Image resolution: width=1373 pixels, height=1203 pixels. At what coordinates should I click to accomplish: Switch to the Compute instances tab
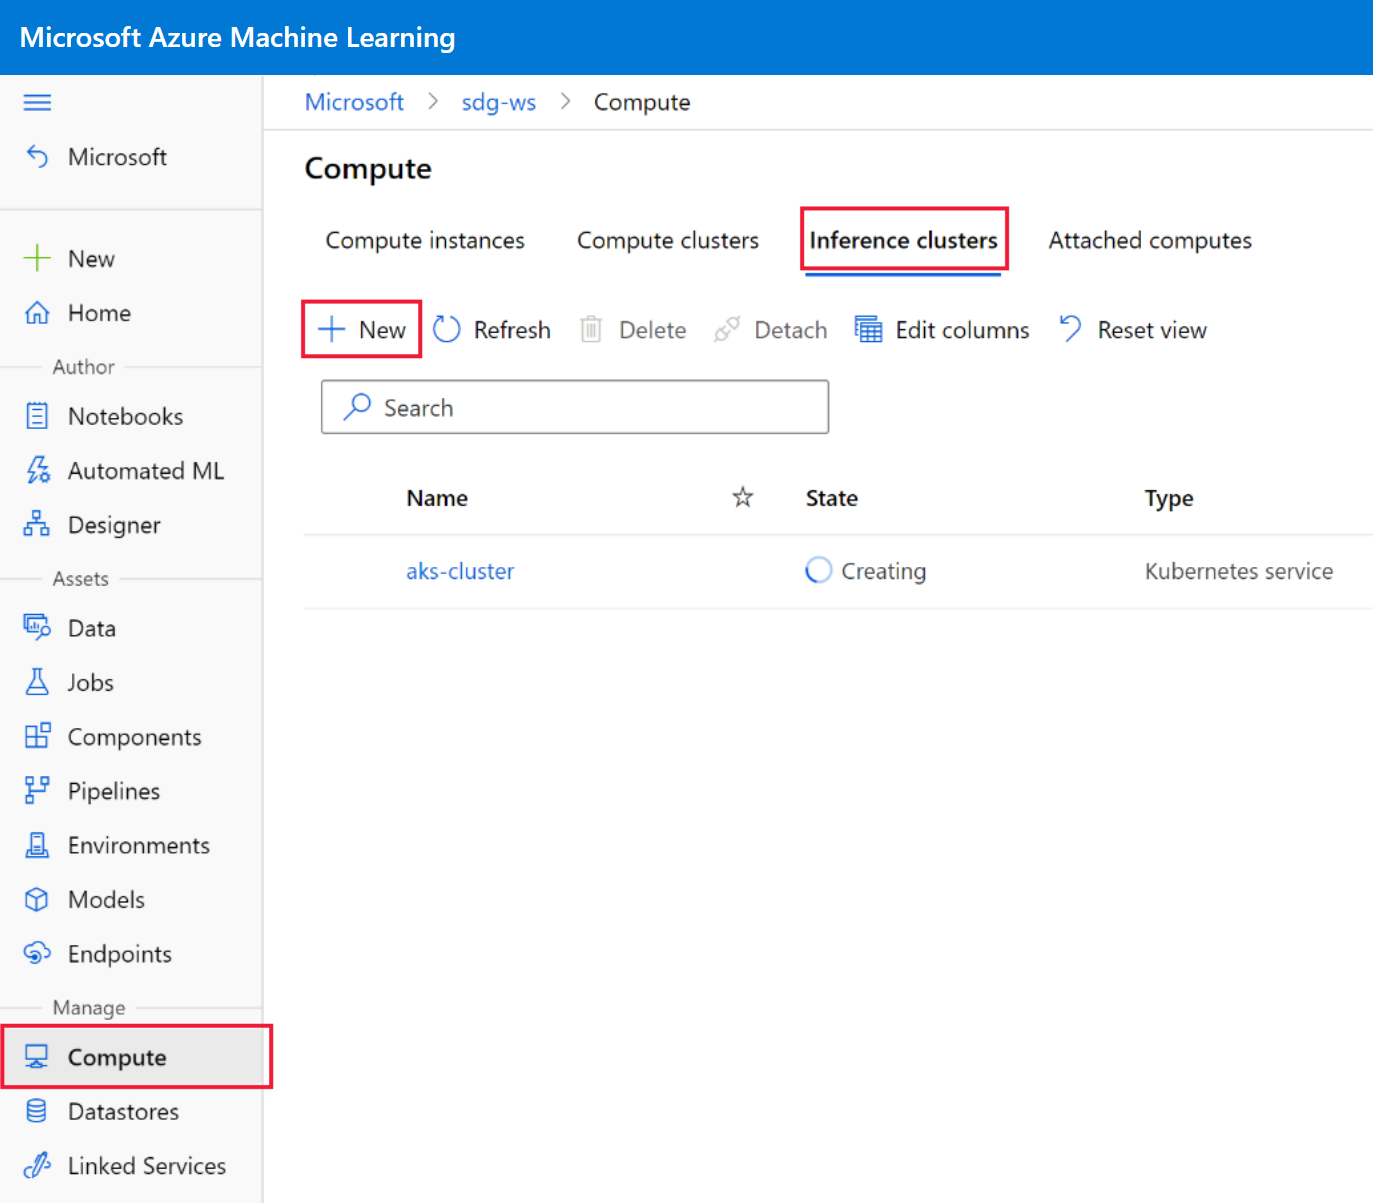pos(425,240)
